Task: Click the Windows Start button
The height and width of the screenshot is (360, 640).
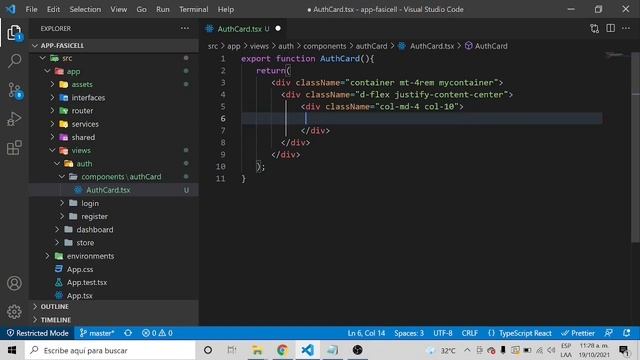Action: tap(12, 350)
